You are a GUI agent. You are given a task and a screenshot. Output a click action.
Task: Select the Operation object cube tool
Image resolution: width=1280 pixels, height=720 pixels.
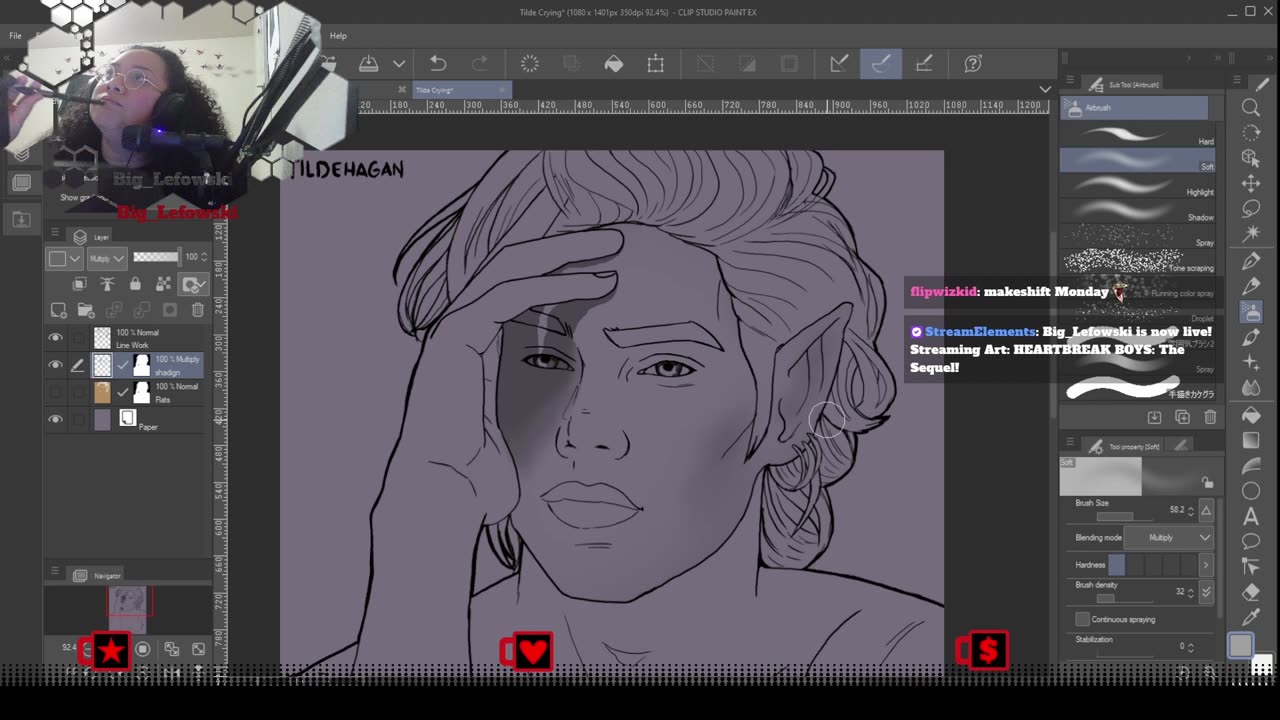1251,158
